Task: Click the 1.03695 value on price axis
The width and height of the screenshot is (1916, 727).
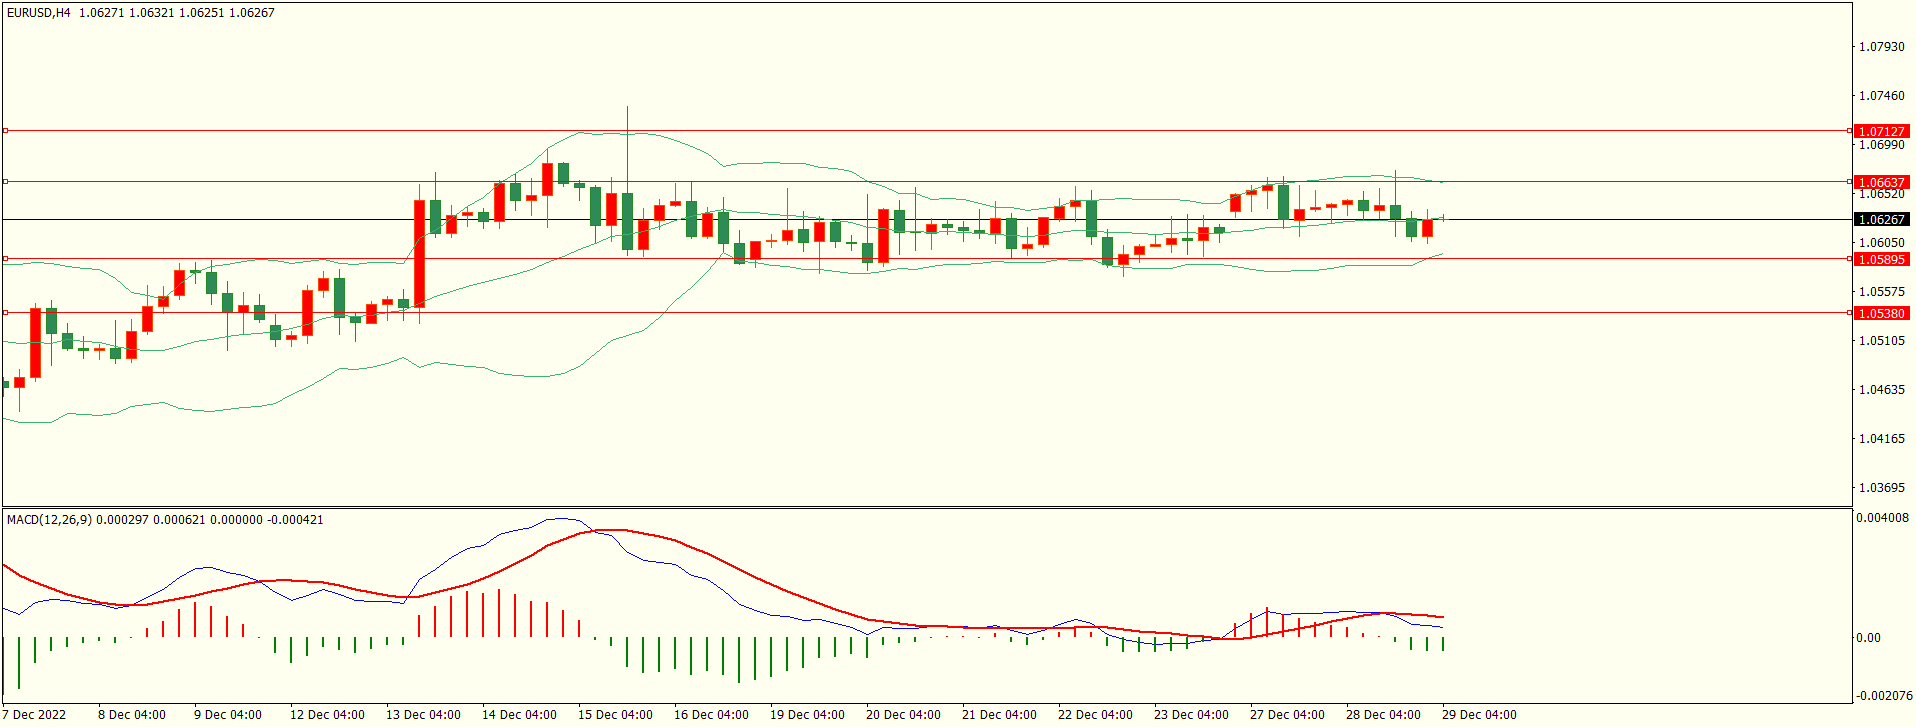Action: (x=1881, y=488)
